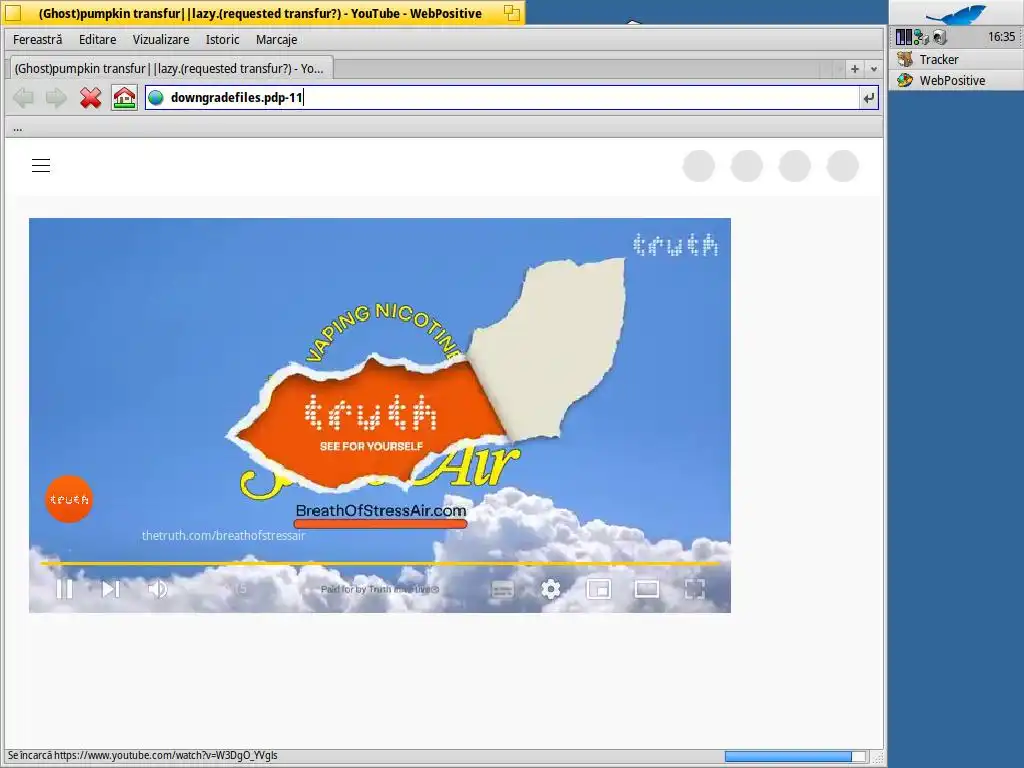Image resolution: width=1024 pixels, height=768 pixels.
Task: Click the window zoom button in the title tab
Action: (x=512, y=13)
